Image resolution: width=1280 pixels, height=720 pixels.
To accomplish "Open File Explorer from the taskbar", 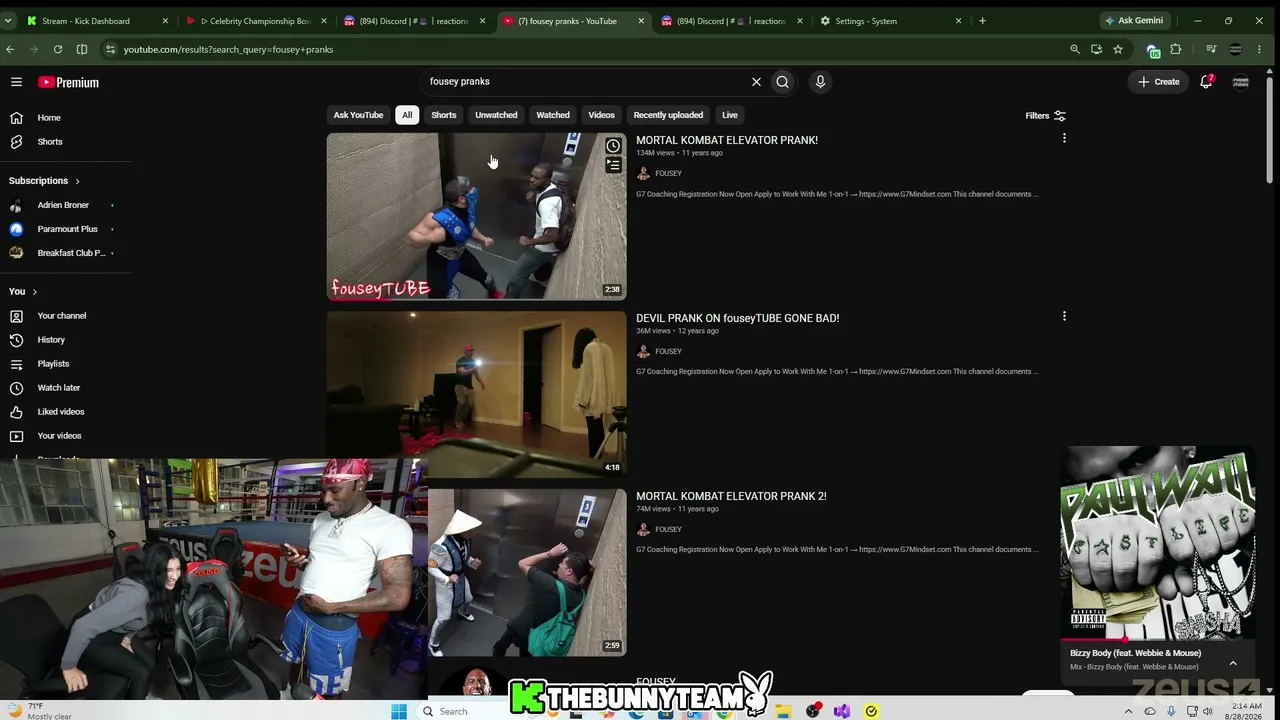I will click(x=783, y=711).
